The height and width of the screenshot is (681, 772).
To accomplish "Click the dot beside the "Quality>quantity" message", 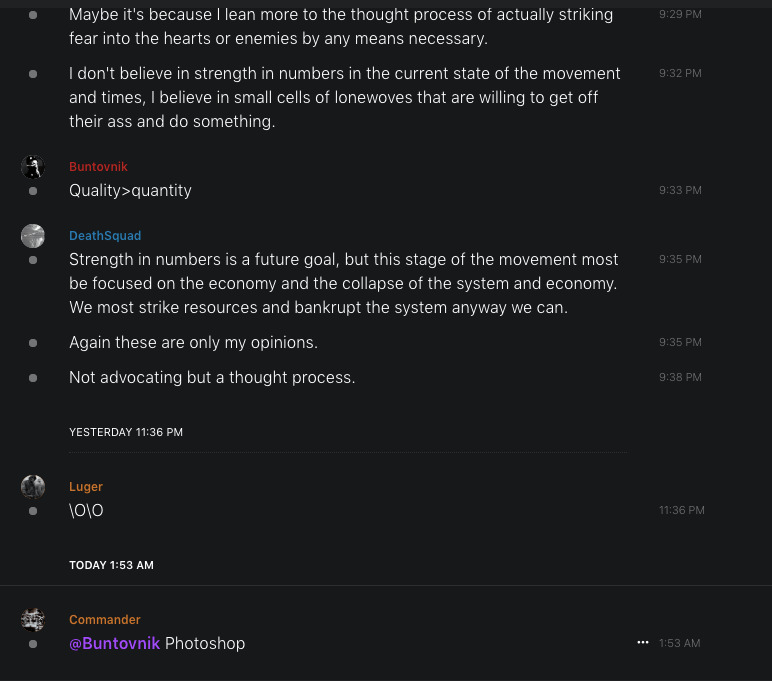I will tap(33, 190).
